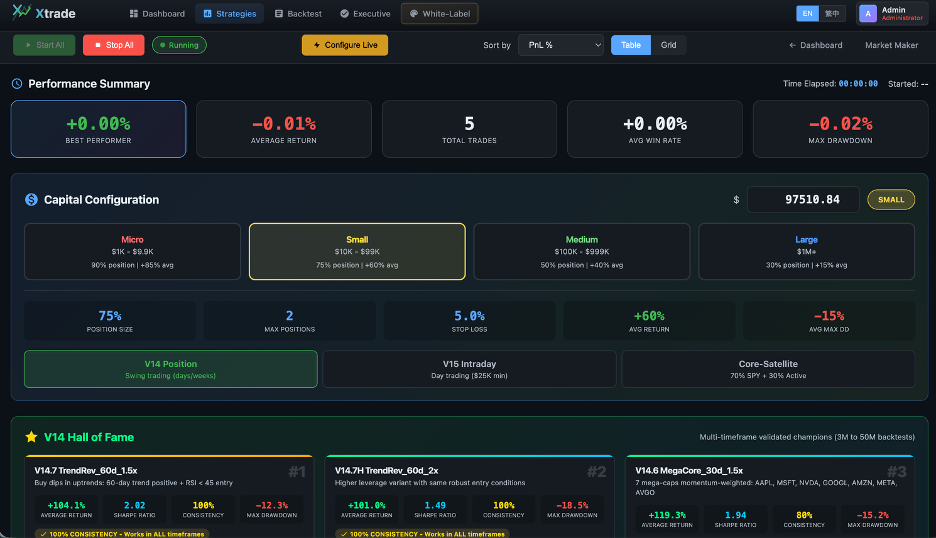Click the Hall of Fame star icon
This screenshot has height=538, width=936.
pos(32,437)
